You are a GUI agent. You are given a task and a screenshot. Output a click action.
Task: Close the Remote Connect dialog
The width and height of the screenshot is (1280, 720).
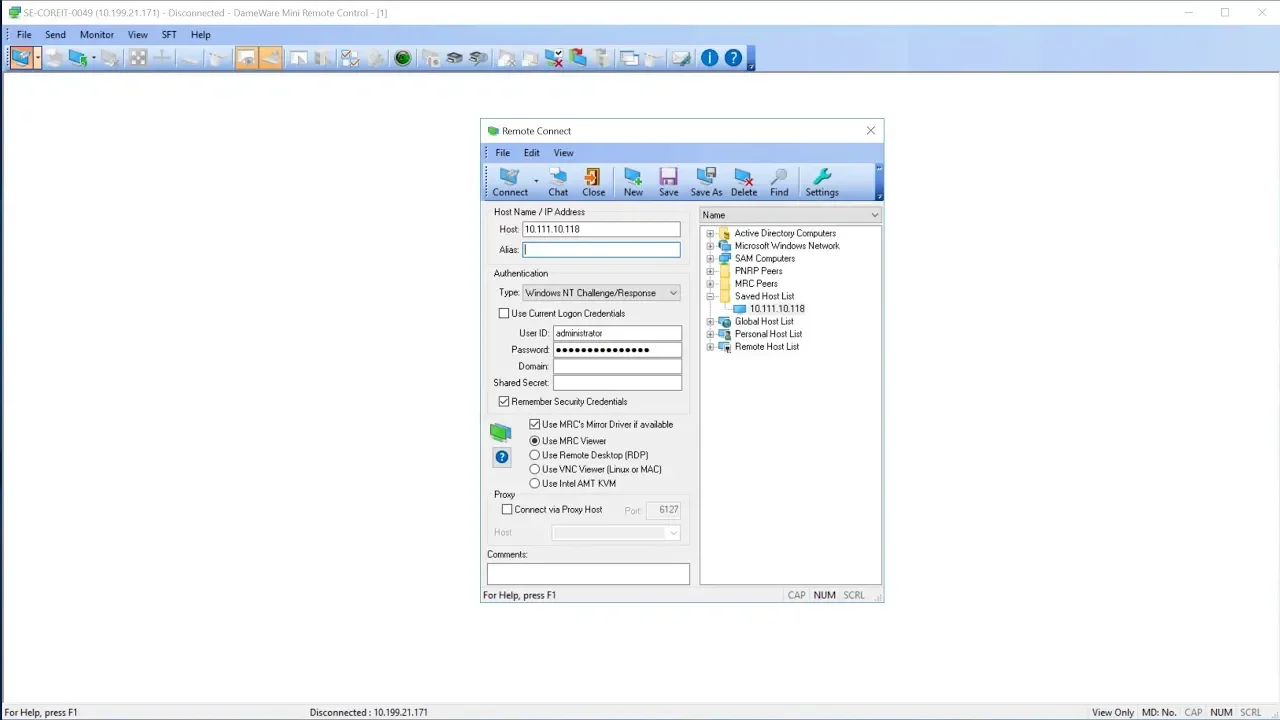click(870, 131)
